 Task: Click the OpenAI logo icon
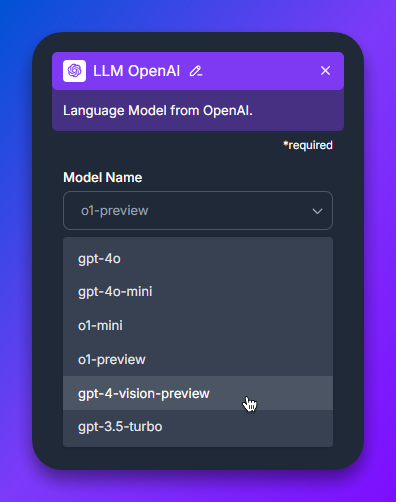(x=74, y=71)
